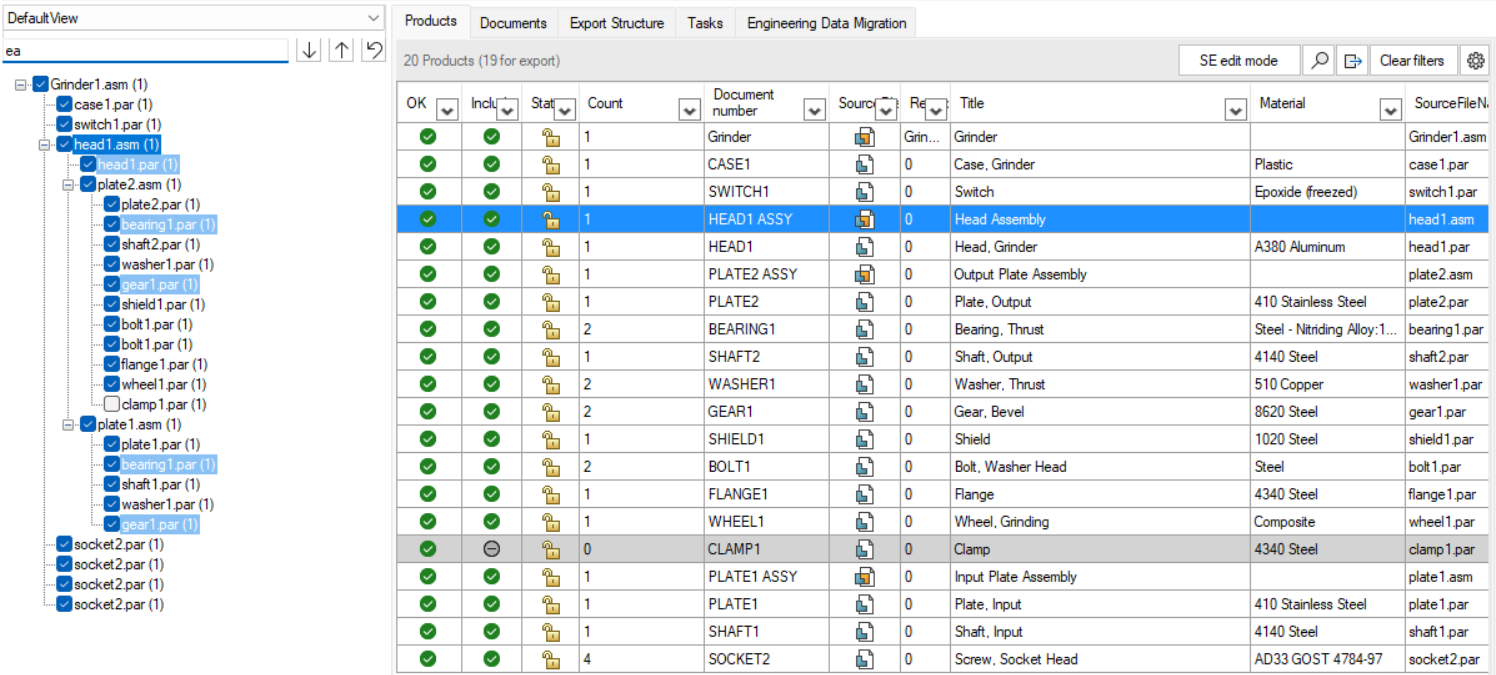Uncheck the case1.par checkbox
This screenshot has width=1496, height=675.
tap(65, 104)
